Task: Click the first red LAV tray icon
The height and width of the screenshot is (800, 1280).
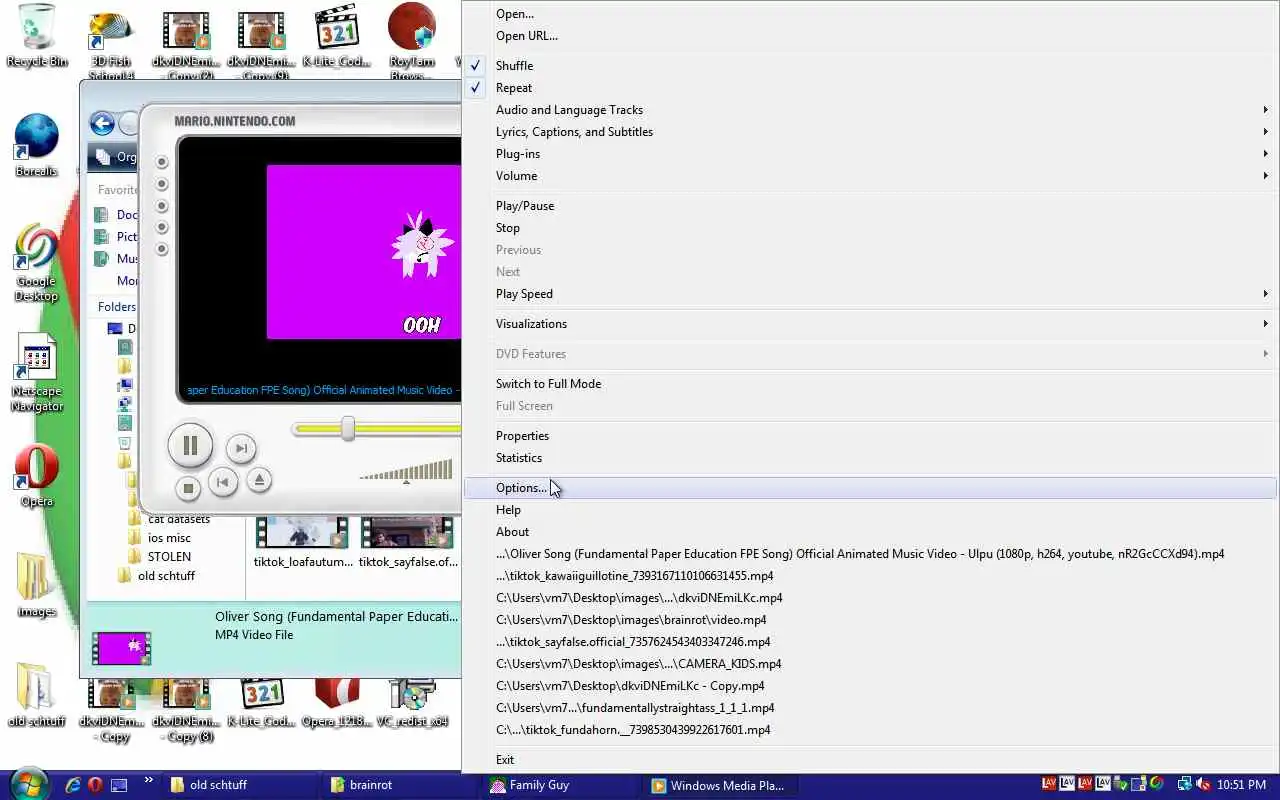Action: click(x=1050, y=785)
